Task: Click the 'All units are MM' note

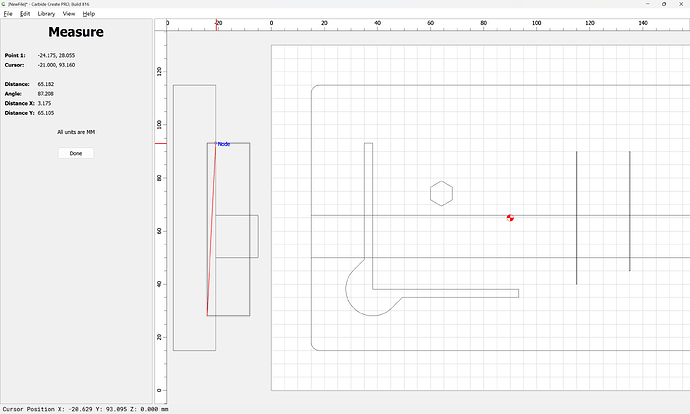Action: 76,132
